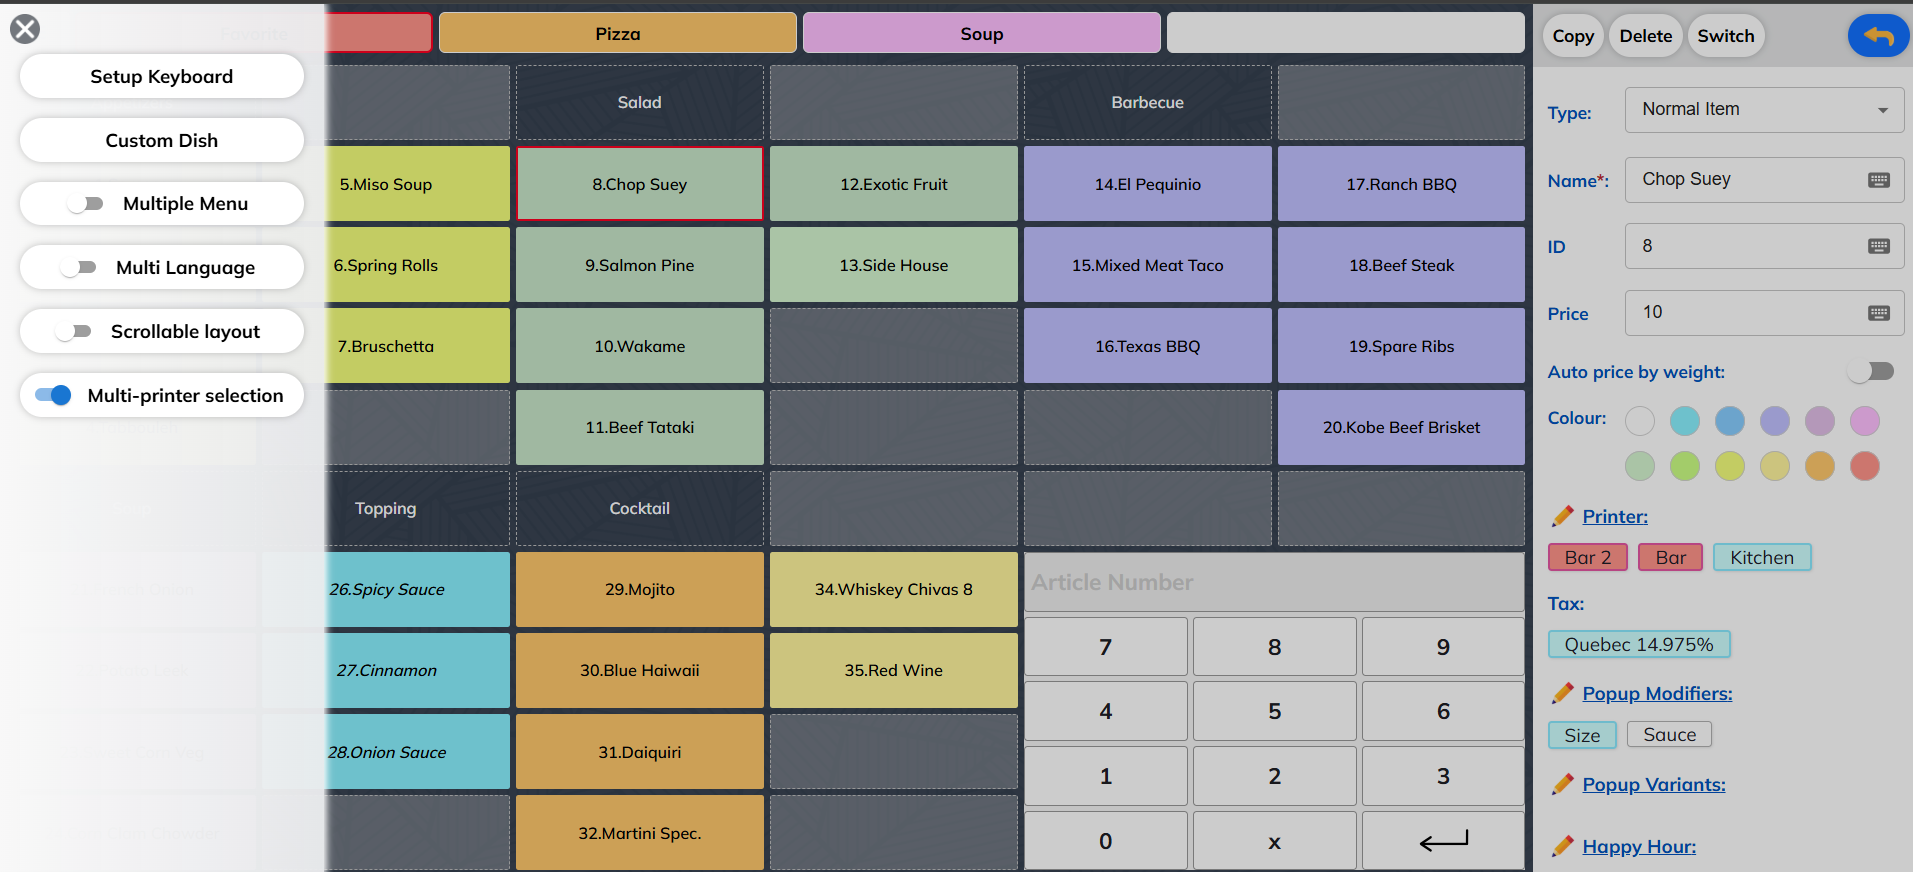Select the Cocktail section header
The height and width of the screenshot is (872, 1913).
coord(640,508)
